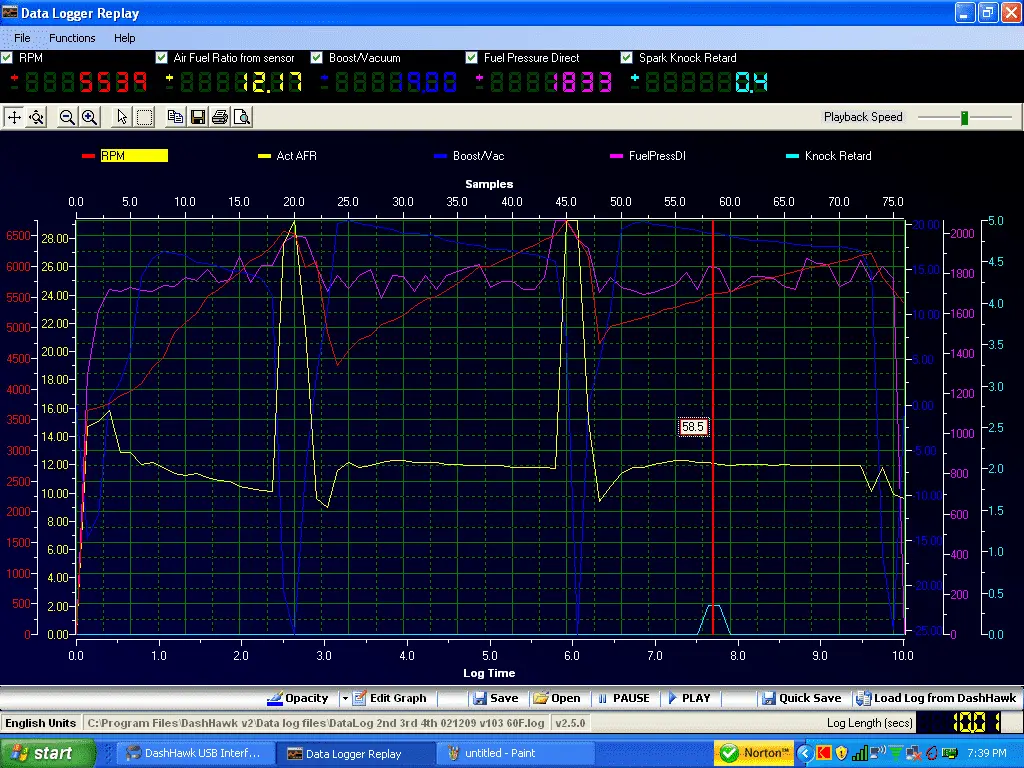Click the log file path in status bar
The image size is (1024, 768).
(x=316, y=723)
